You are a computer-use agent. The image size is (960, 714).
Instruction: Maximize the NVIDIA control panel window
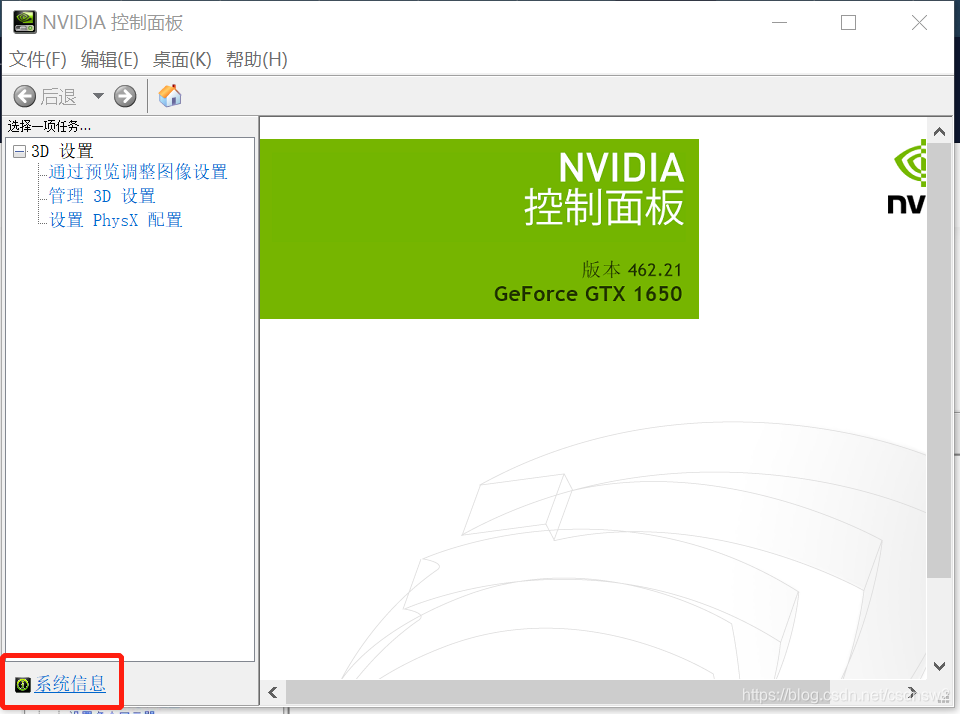tap(849, 23)
